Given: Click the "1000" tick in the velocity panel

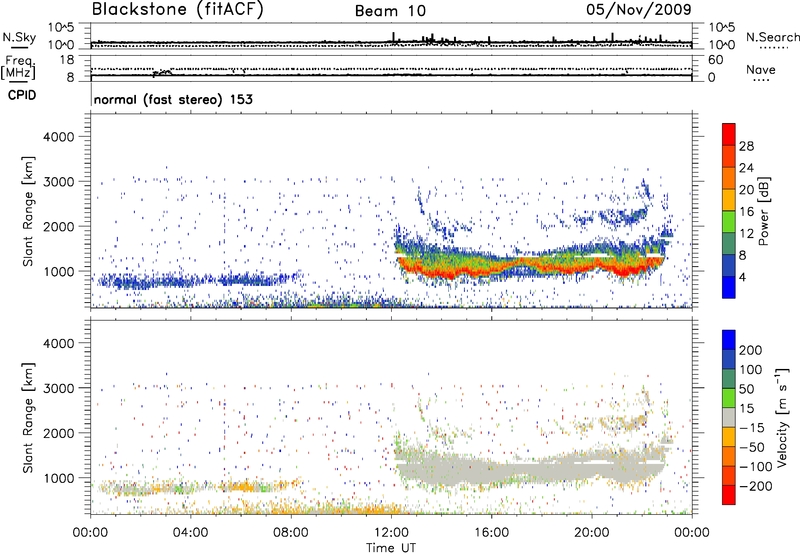Looking at the screenshot, I should (59, 477).
